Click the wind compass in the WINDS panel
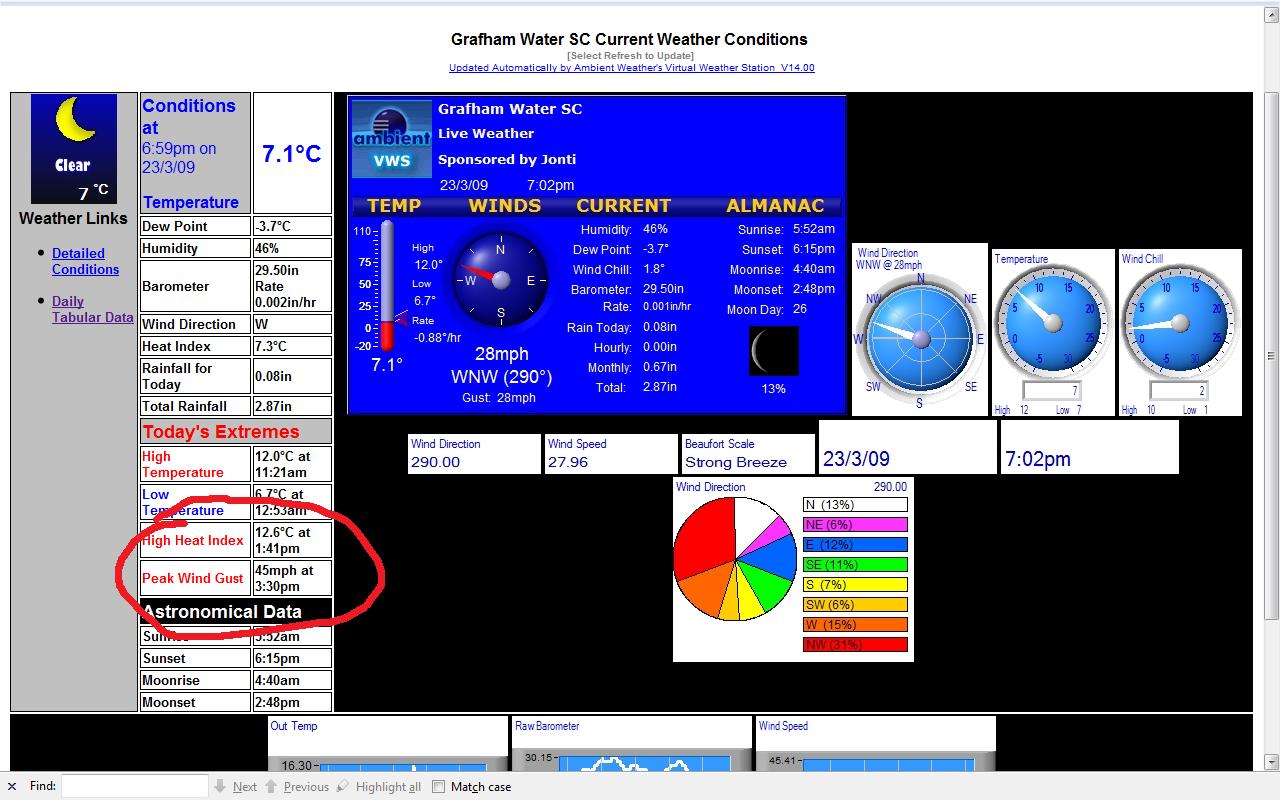Image resolution: width=1280 pixels, height=800 pixels. [500, 280]
